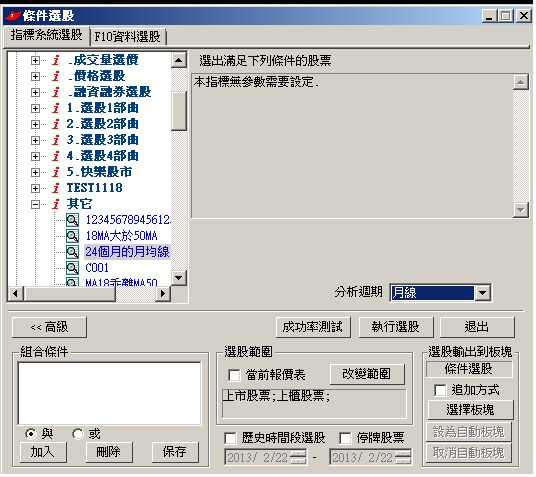536x477 pixels.
Task: Click magnifier icon of 24個月的月均線
Action: (x=72, y=252)
